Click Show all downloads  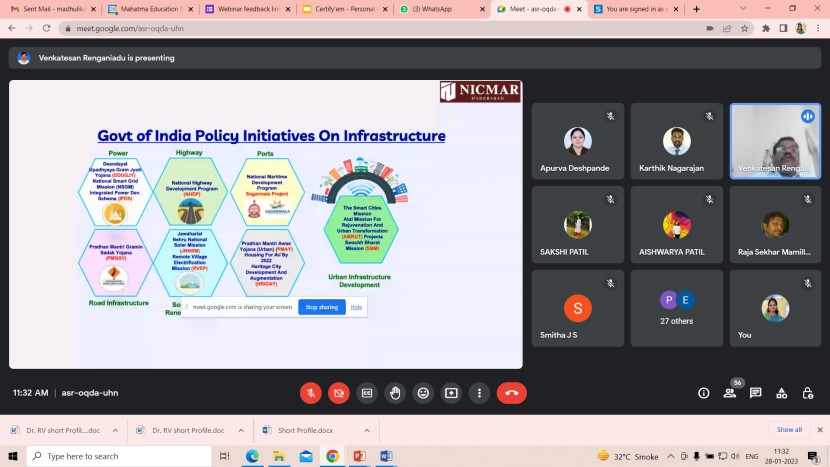(789, 429)
